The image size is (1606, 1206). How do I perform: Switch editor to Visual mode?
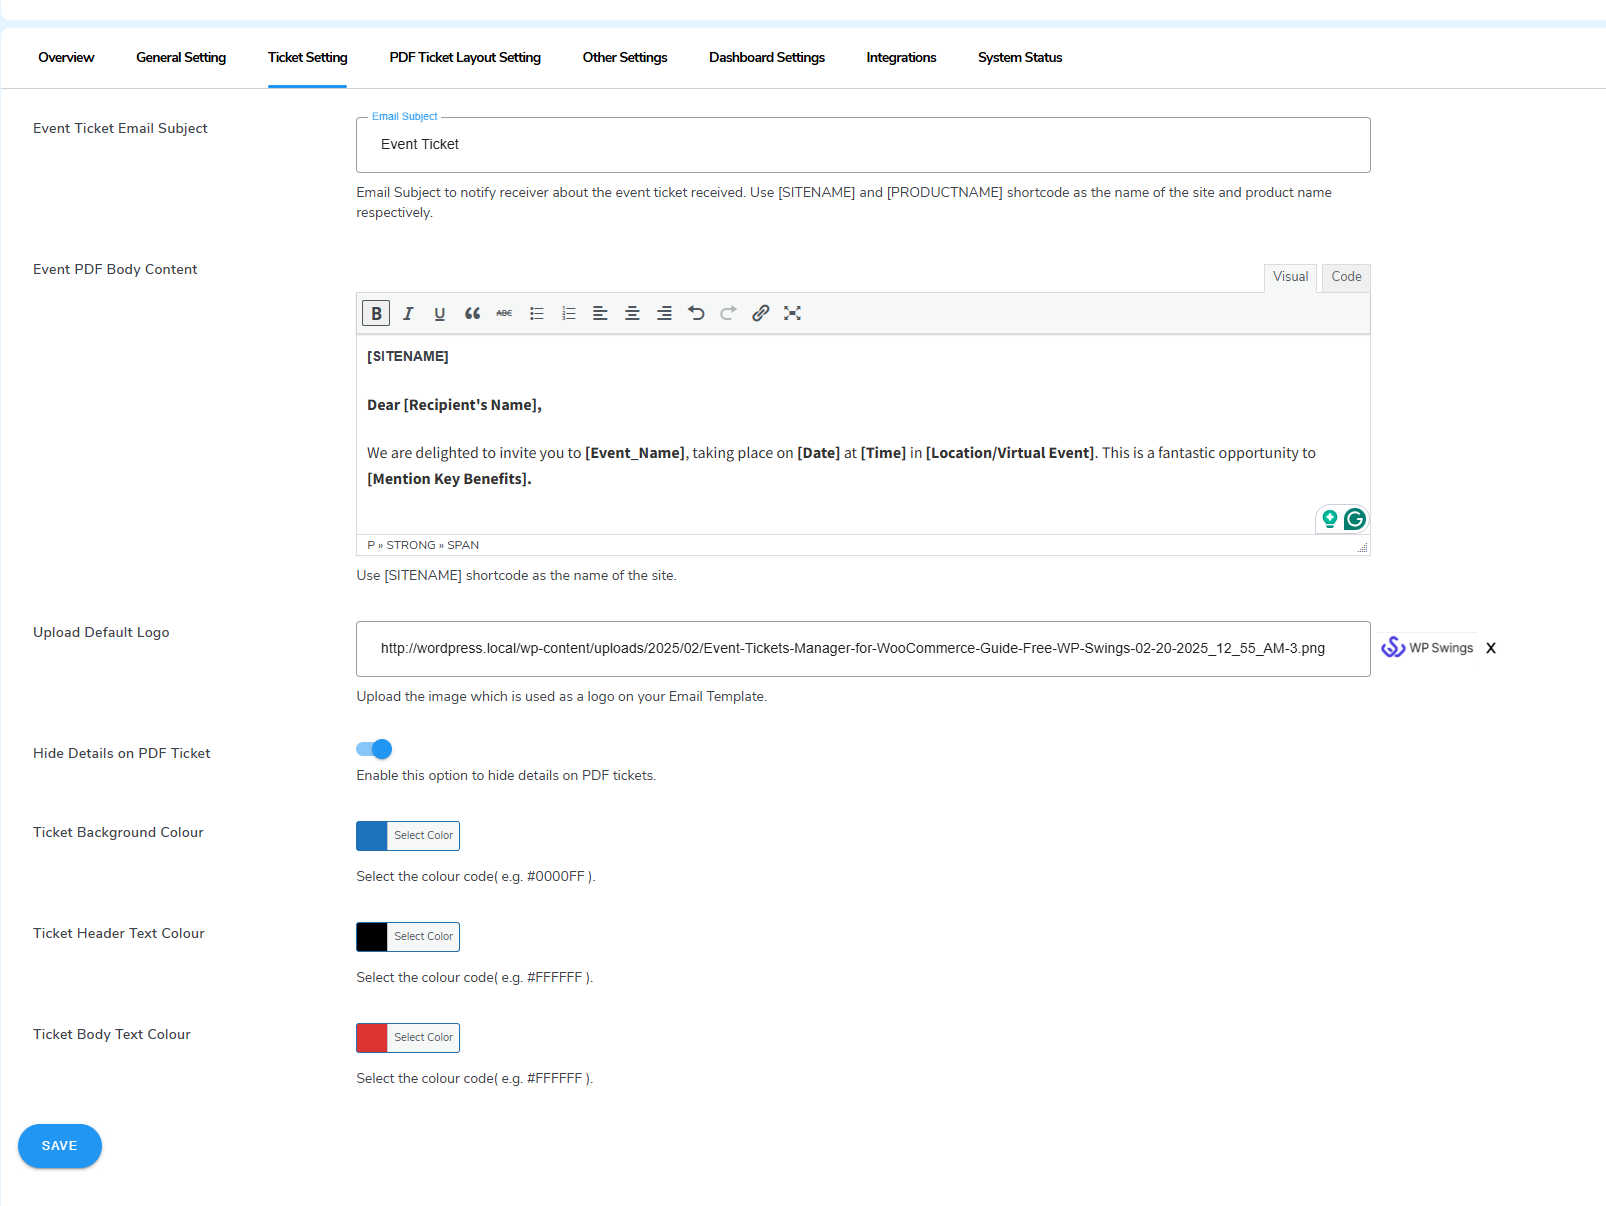(x=1290, y=277)
